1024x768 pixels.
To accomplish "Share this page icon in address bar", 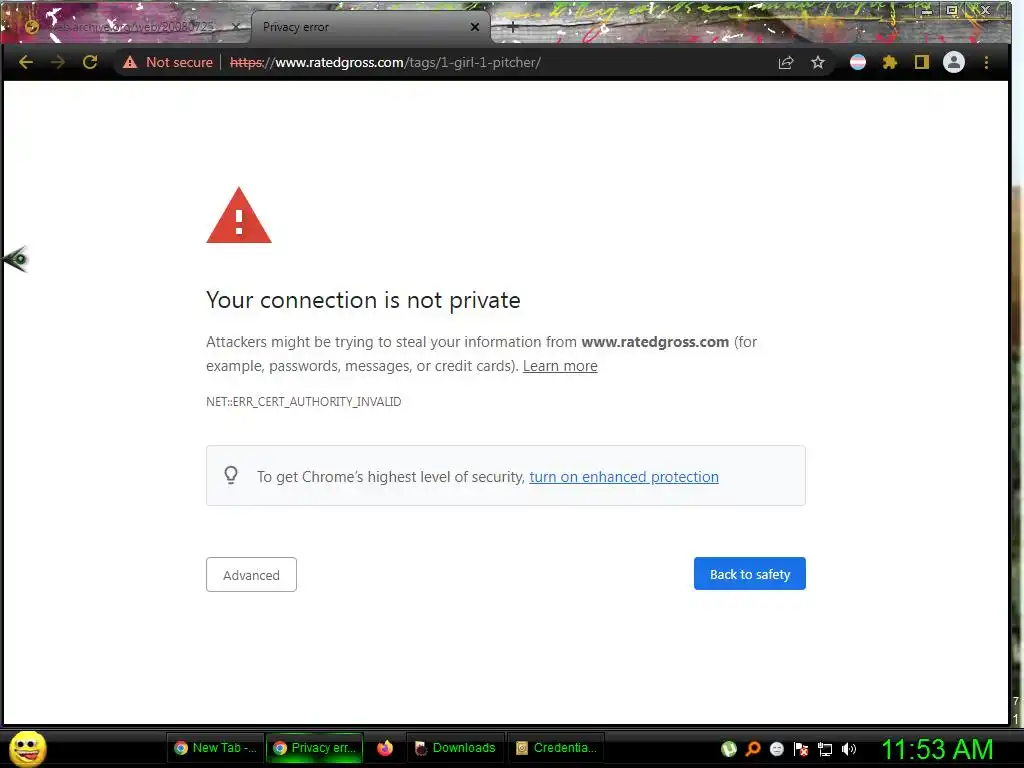I will coord(786,63).
